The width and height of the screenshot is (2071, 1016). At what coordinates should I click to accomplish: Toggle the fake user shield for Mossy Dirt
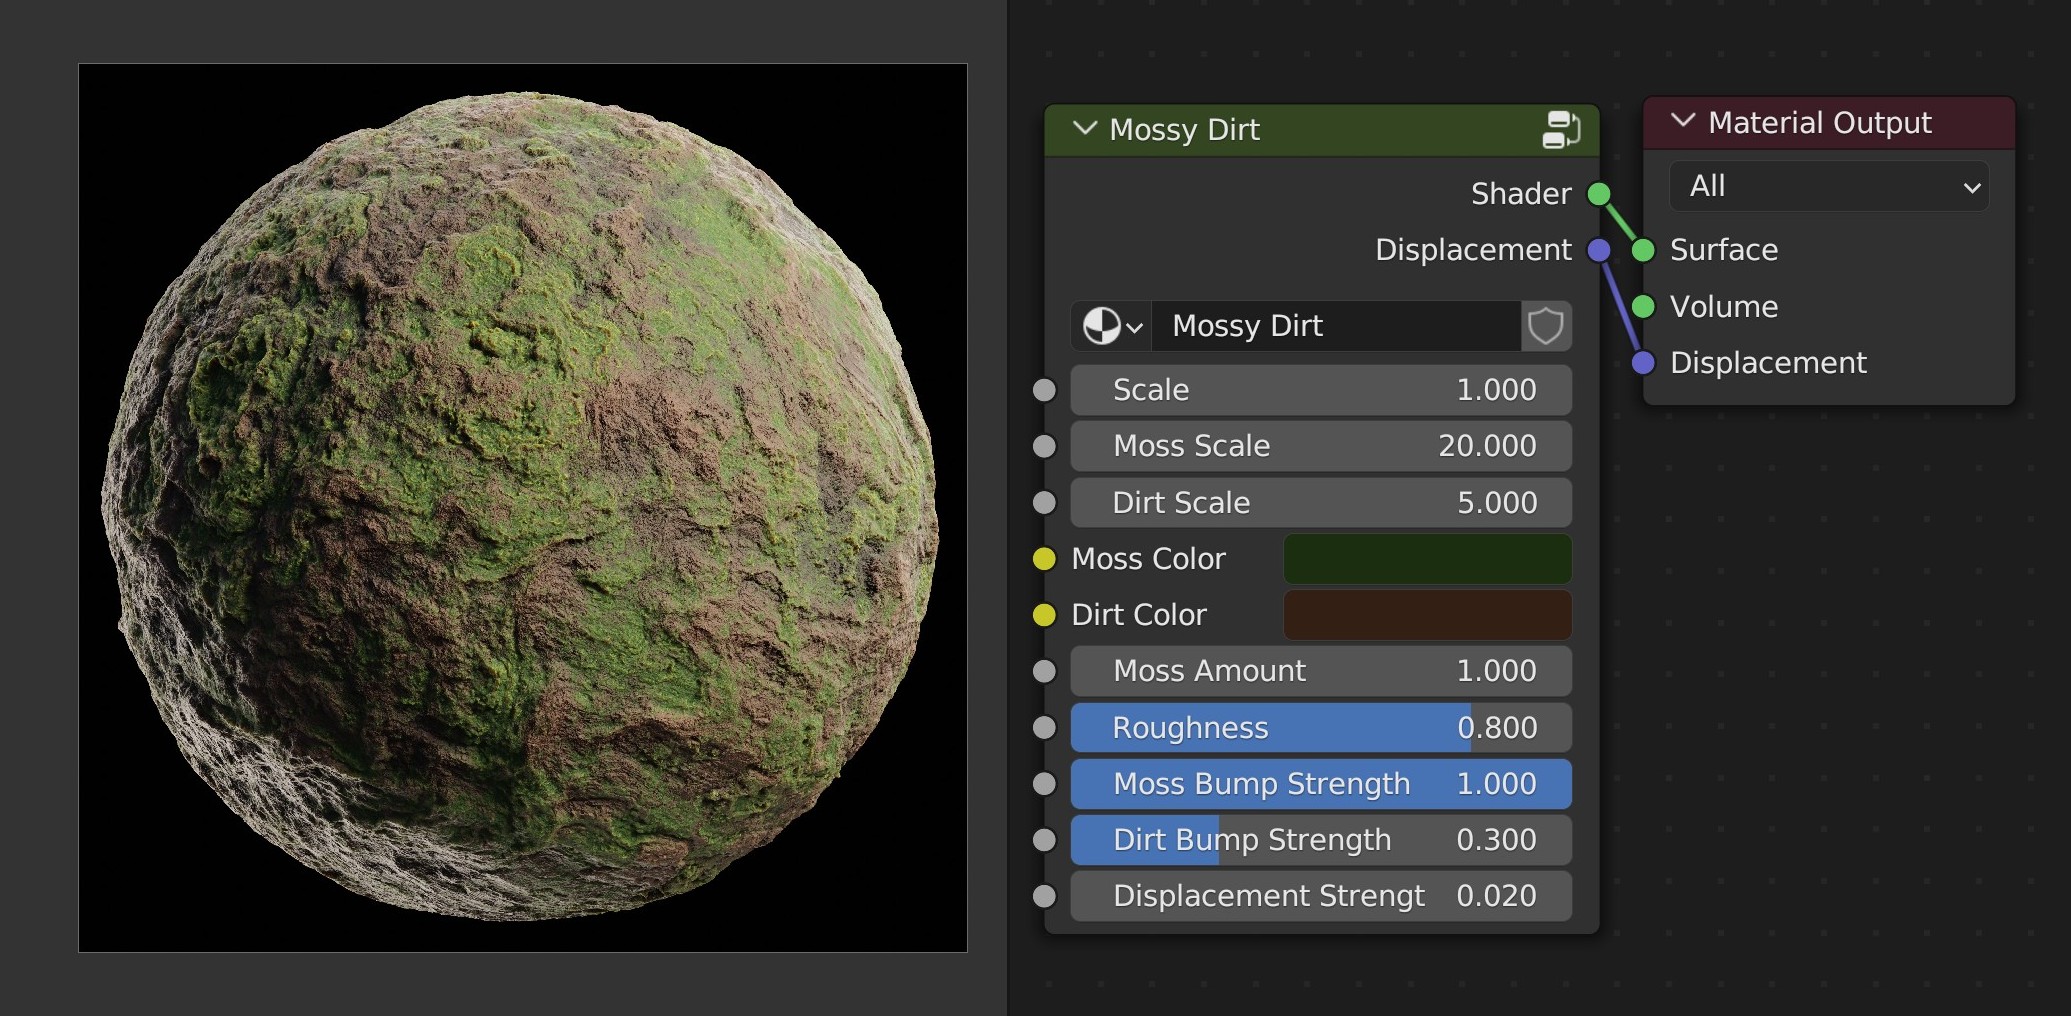[x=1546, y=326]
